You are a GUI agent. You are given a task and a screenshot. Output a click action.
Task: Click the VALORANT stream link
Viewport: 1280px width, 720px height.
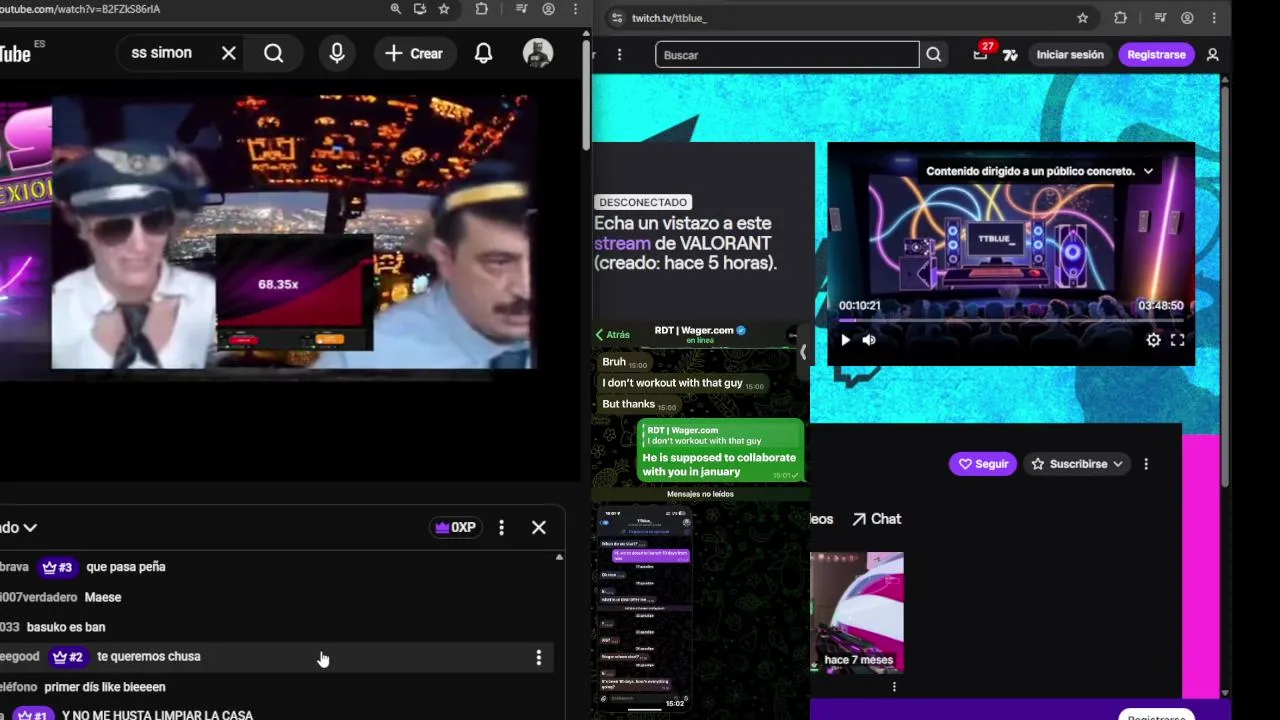click(x=623, y=243)
